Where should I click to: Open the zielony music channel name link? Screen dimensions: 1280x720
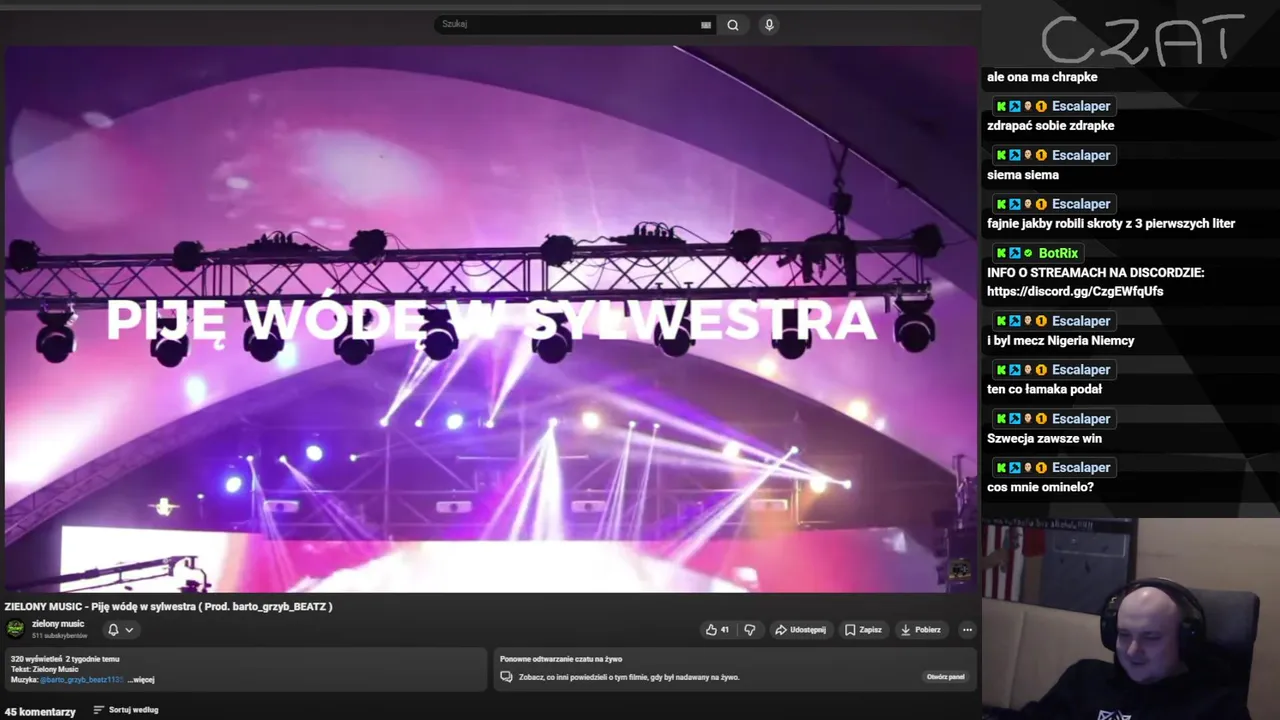(58, 624)
